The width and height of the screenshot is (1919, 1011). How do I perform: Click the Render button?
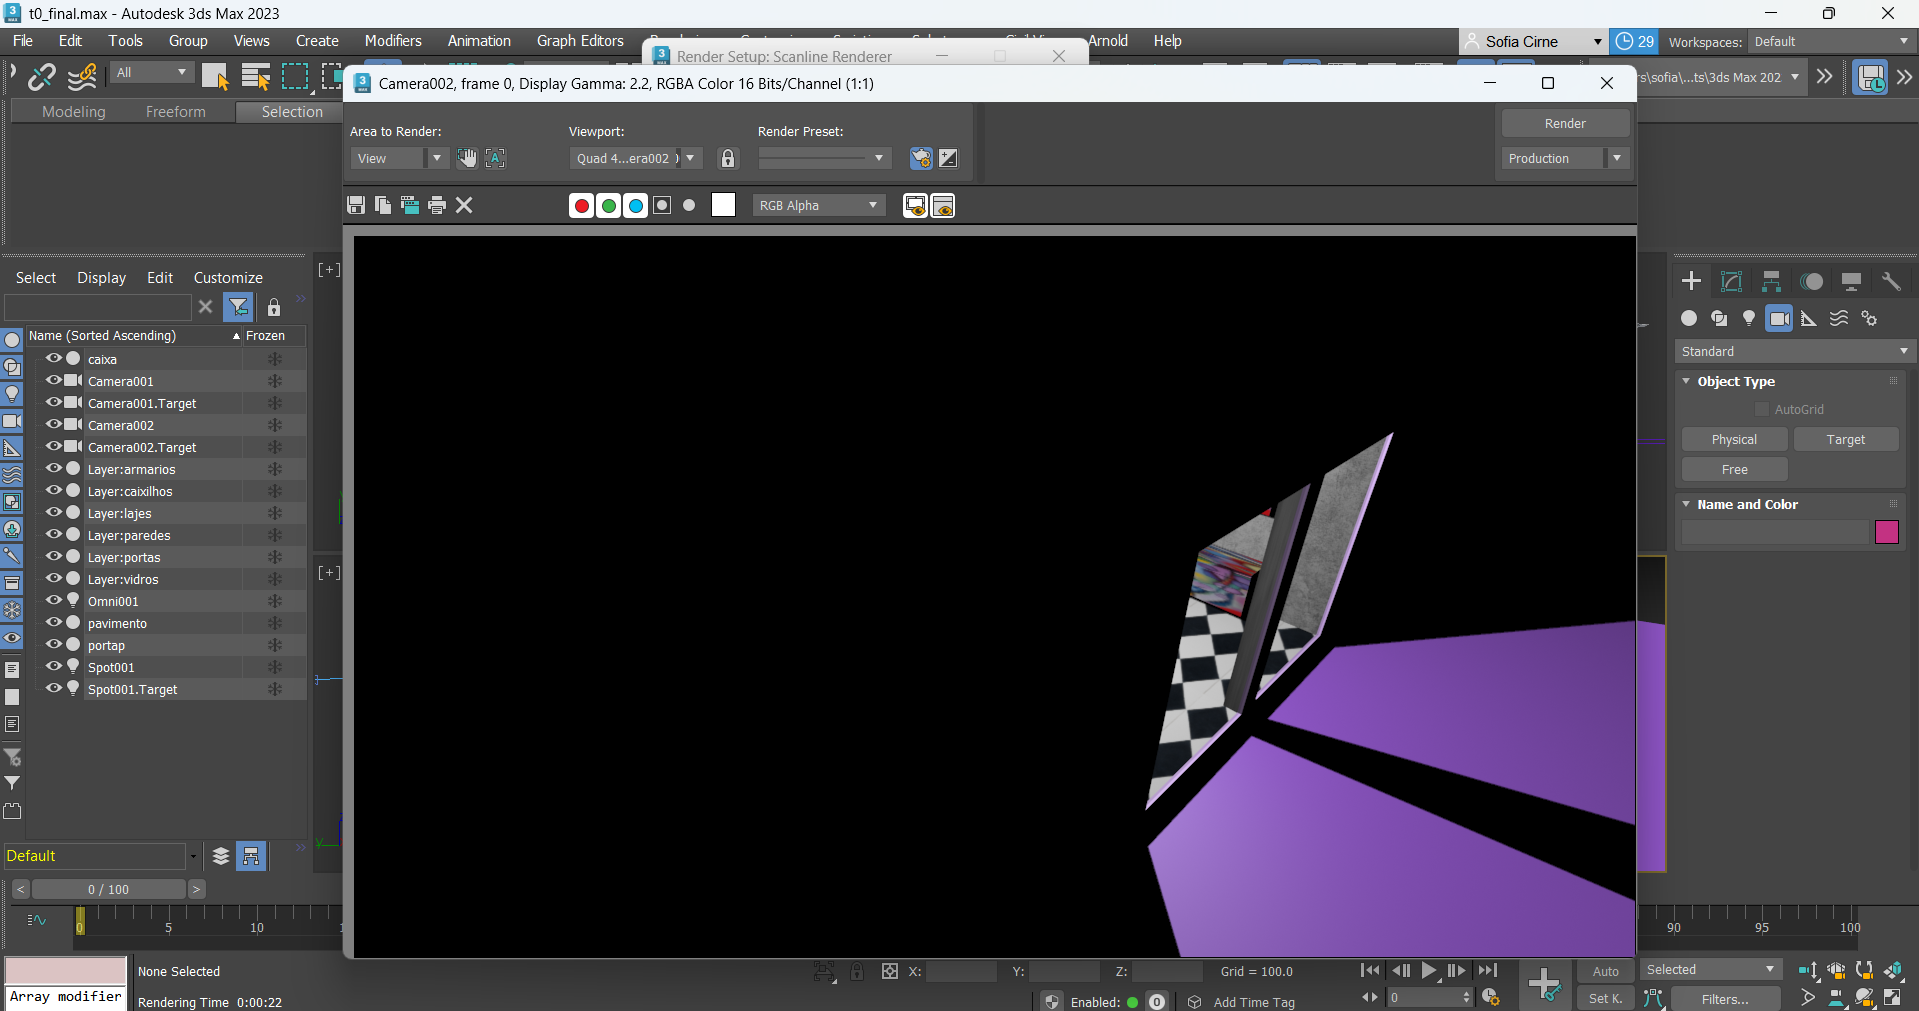point(1564,124)
